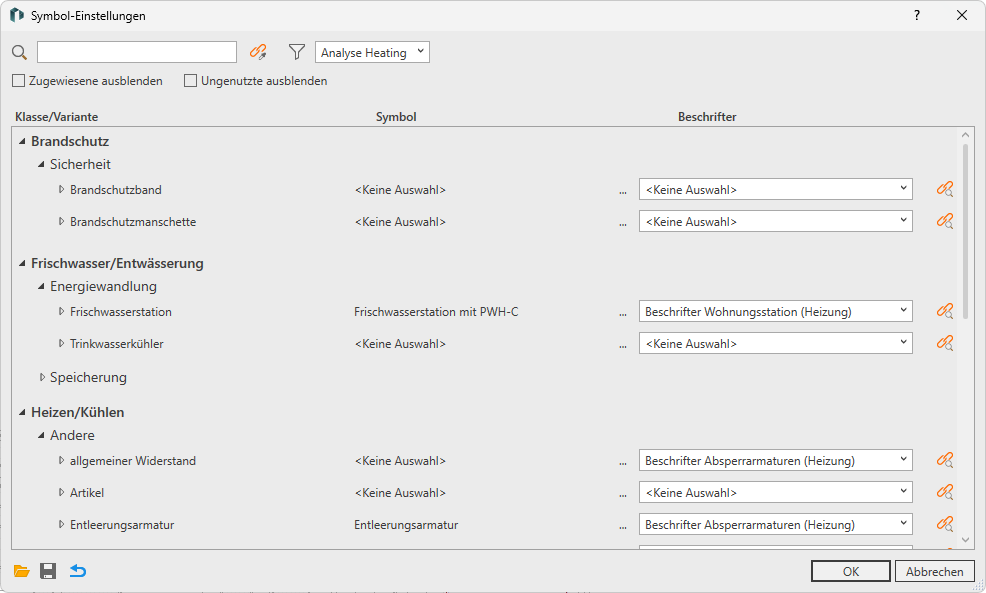Click link-search icon in Trinkwasserkühler row
Screen dimensions: 986x593
944,343
